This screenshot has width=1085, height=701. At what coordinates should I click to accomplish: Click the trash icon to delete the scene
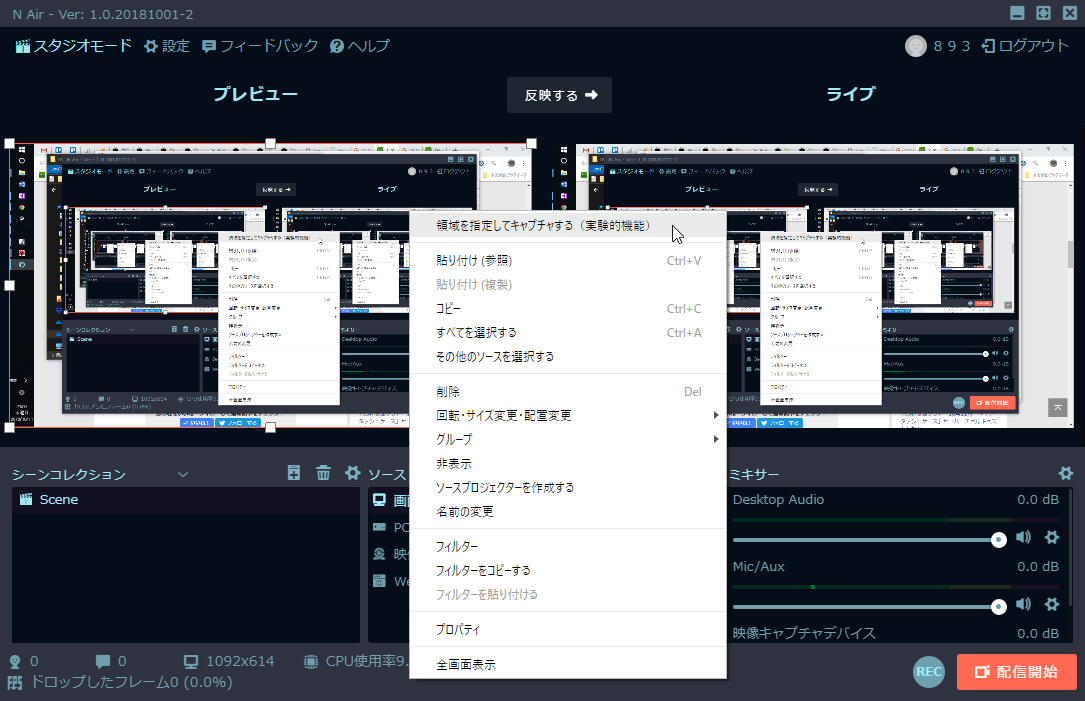pos(322,471)
